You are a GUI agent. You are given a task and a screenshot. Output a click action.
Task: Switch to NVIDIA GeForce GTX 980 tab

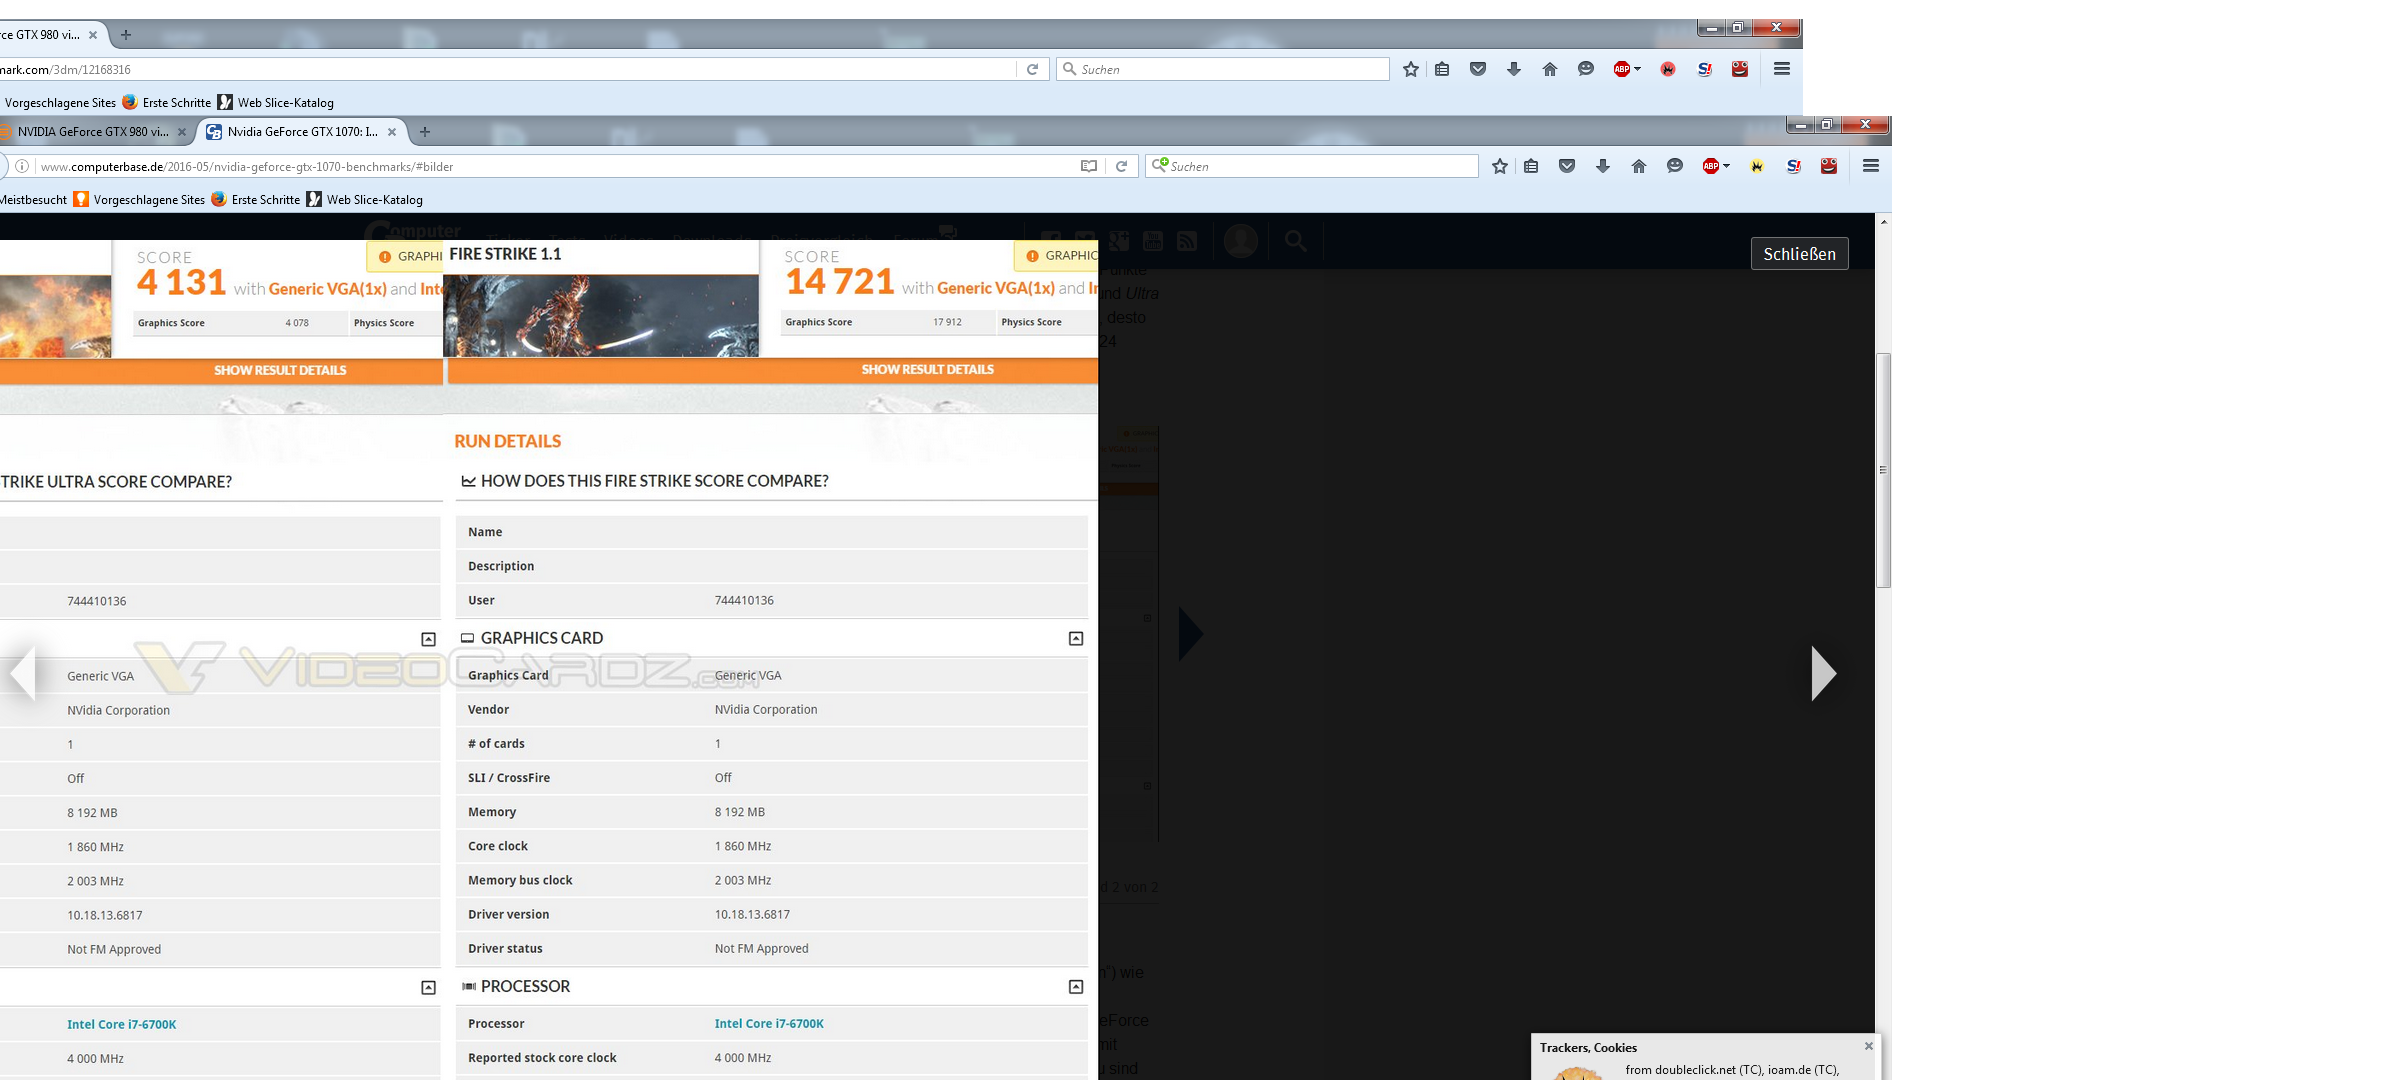(x=93, y=132)
